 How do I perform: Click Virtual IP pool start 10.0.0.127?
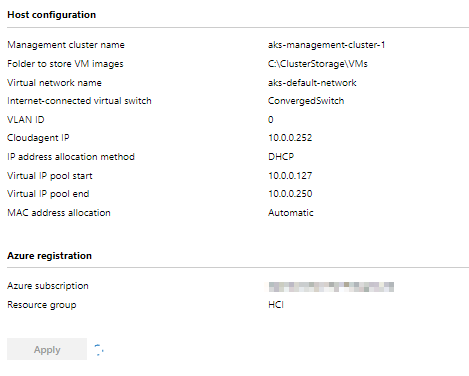tap(290, 176)
